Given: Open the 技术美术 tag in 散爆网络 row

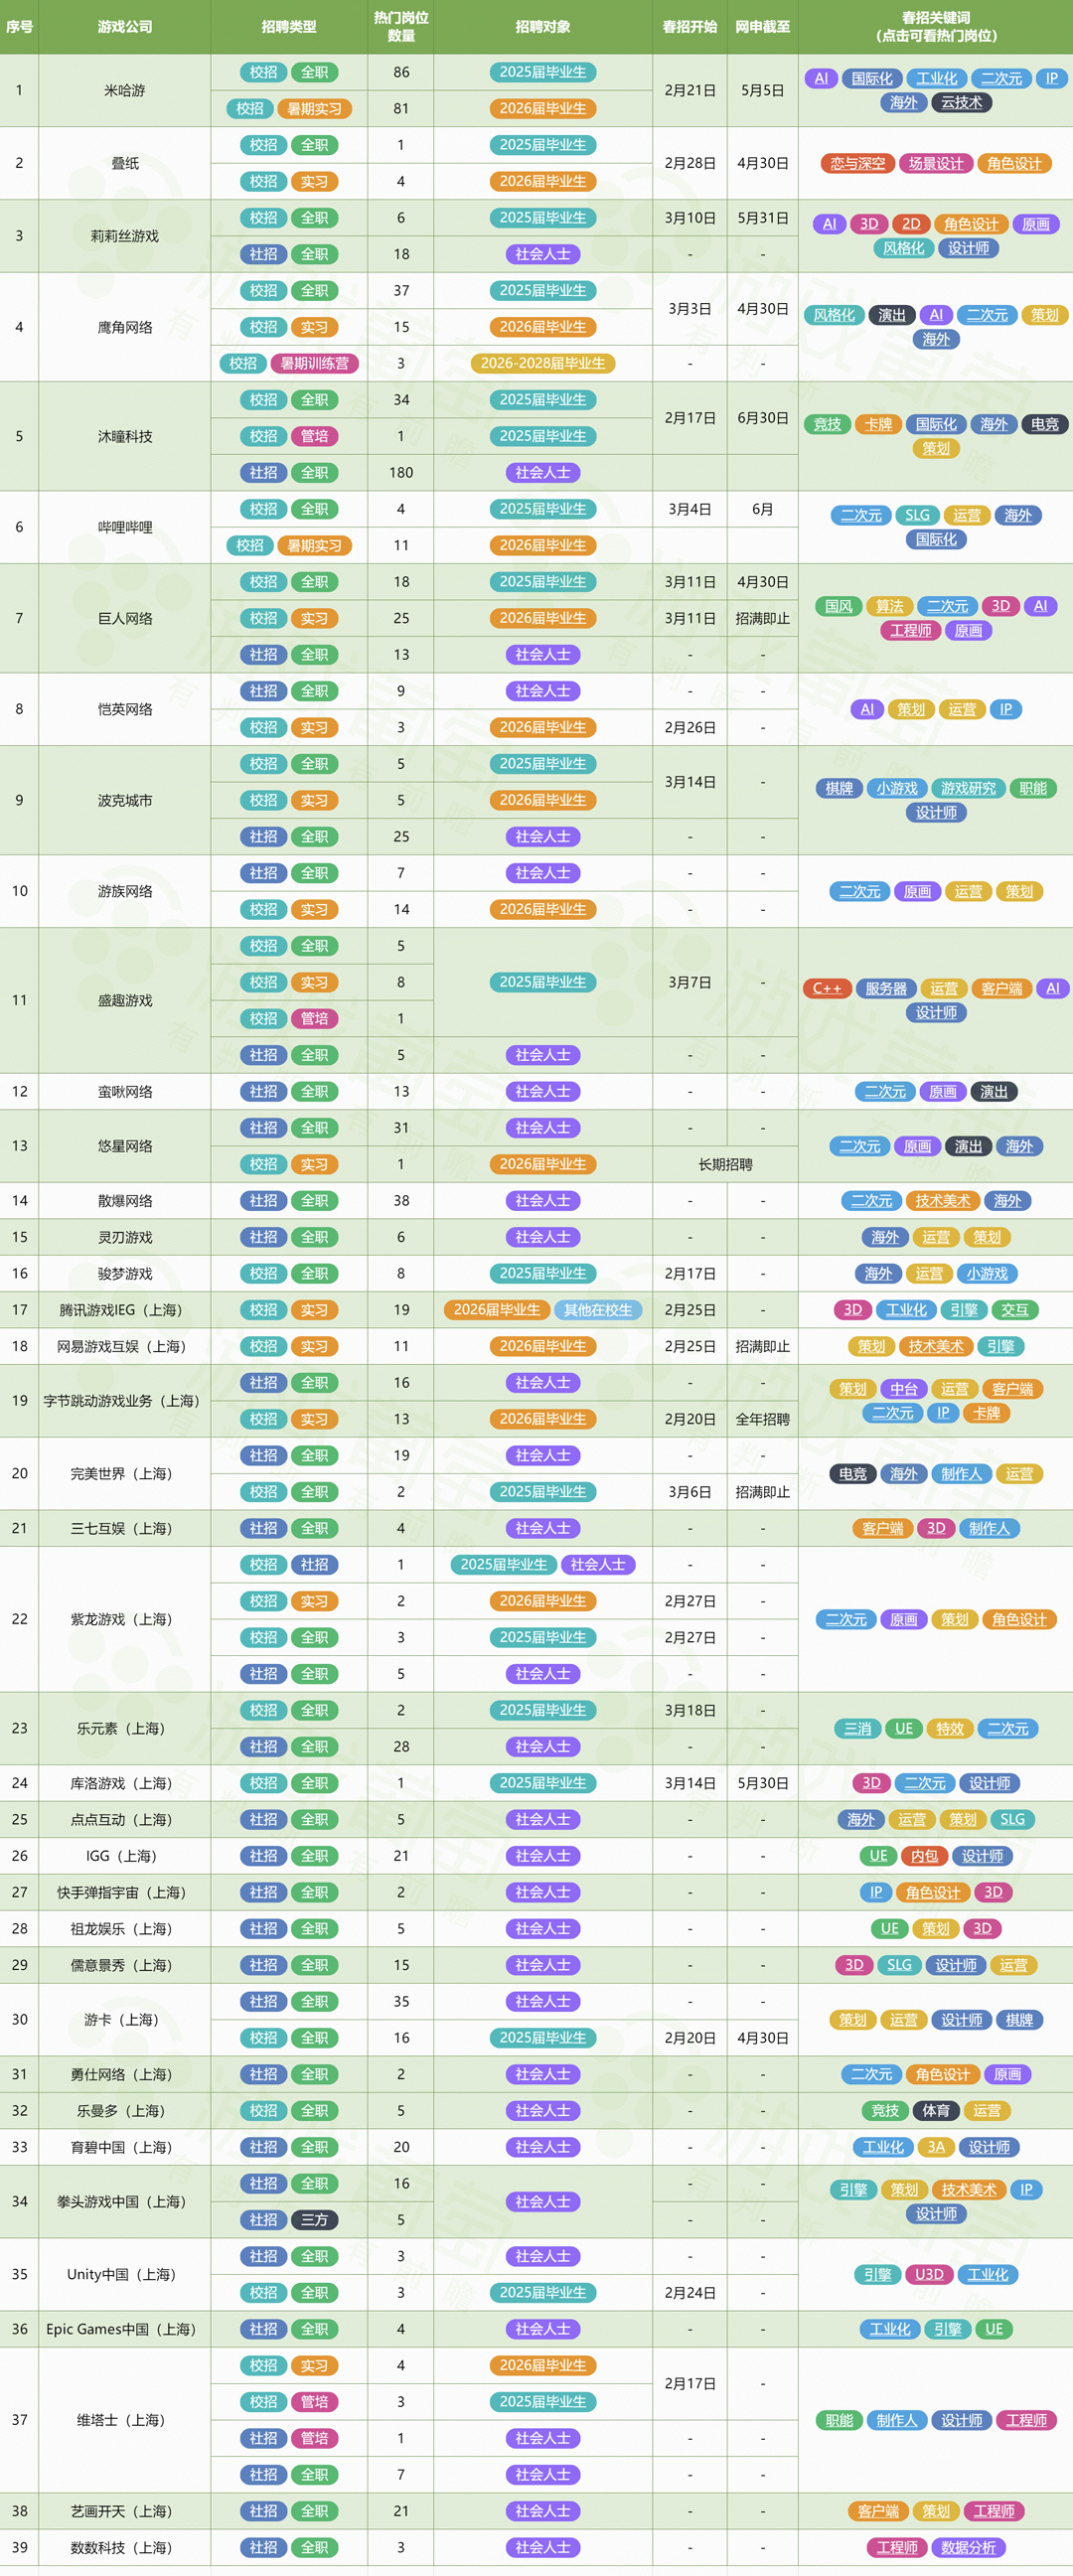Looking at the screenshot, I should [x=942, y=1200].
